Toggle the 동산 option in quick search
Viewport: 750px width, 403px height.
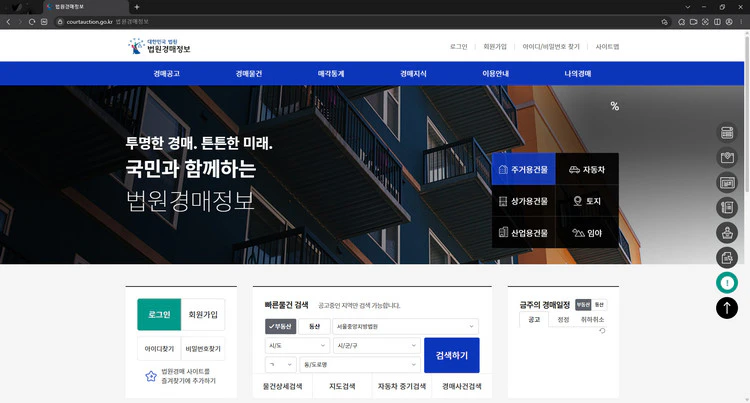click(314, 326)
